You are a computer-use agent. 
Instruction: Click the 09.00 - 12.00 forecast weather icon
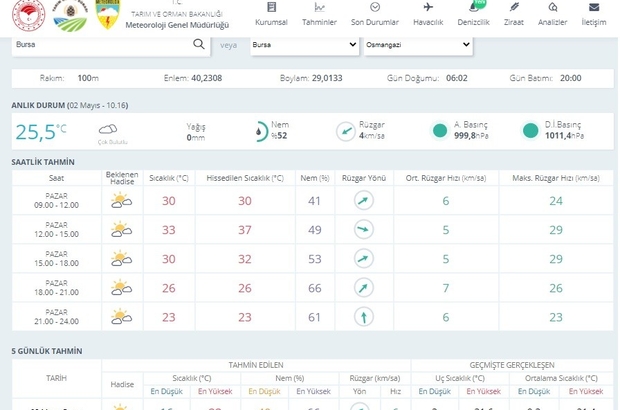(x=121, y=201)
